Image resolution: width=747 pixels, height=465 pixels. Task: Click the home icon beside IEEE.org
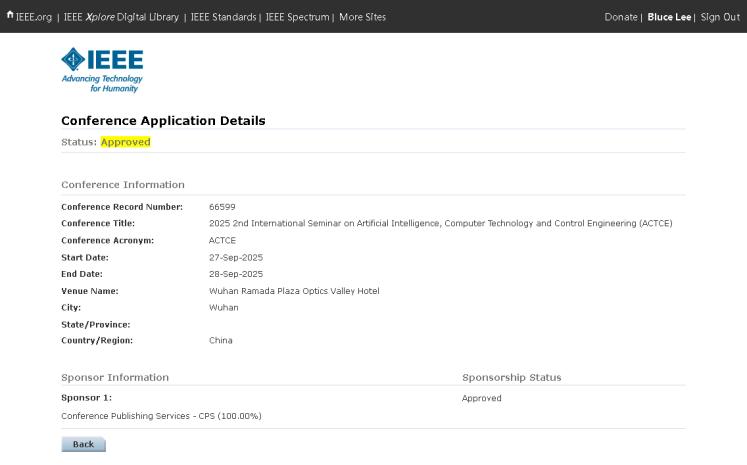[8, 17]
